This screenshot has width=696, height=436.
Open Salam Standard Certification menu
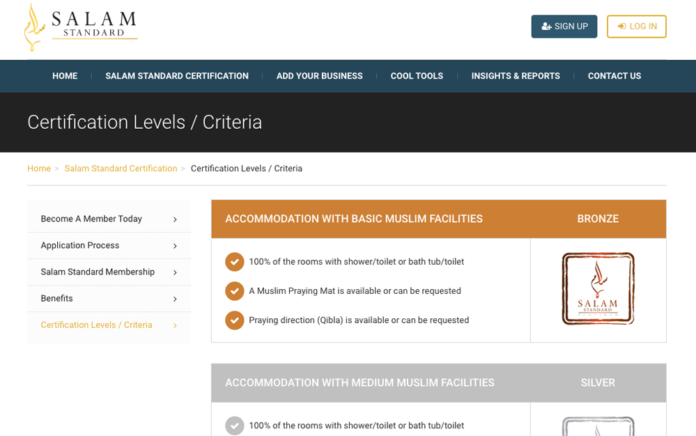177,76
